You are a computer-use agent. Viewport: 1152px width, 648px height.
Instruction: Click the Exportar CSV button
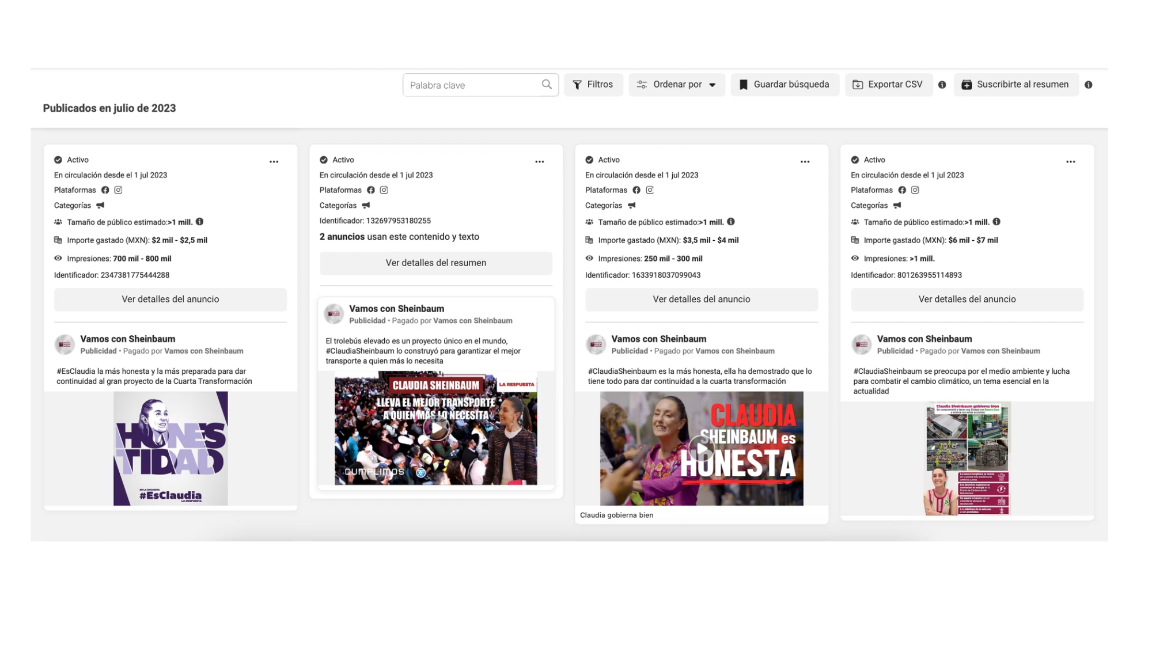point(890,85)
